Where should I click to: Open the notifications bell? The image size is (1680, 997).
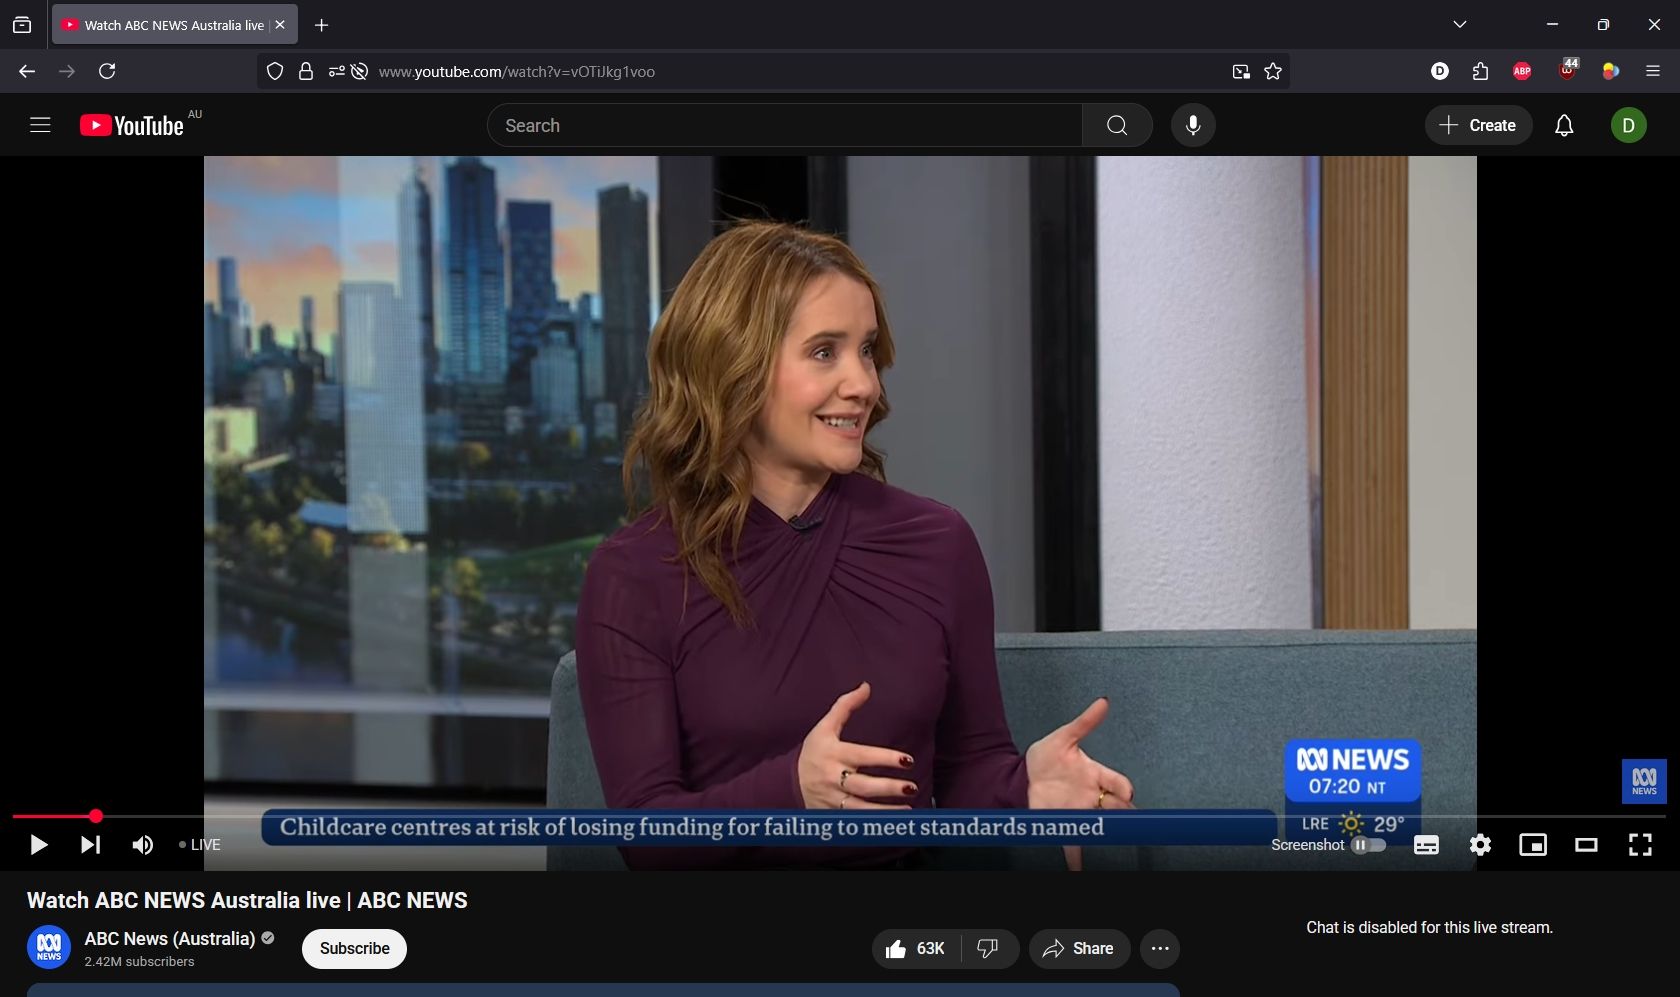coord(1564,125)
